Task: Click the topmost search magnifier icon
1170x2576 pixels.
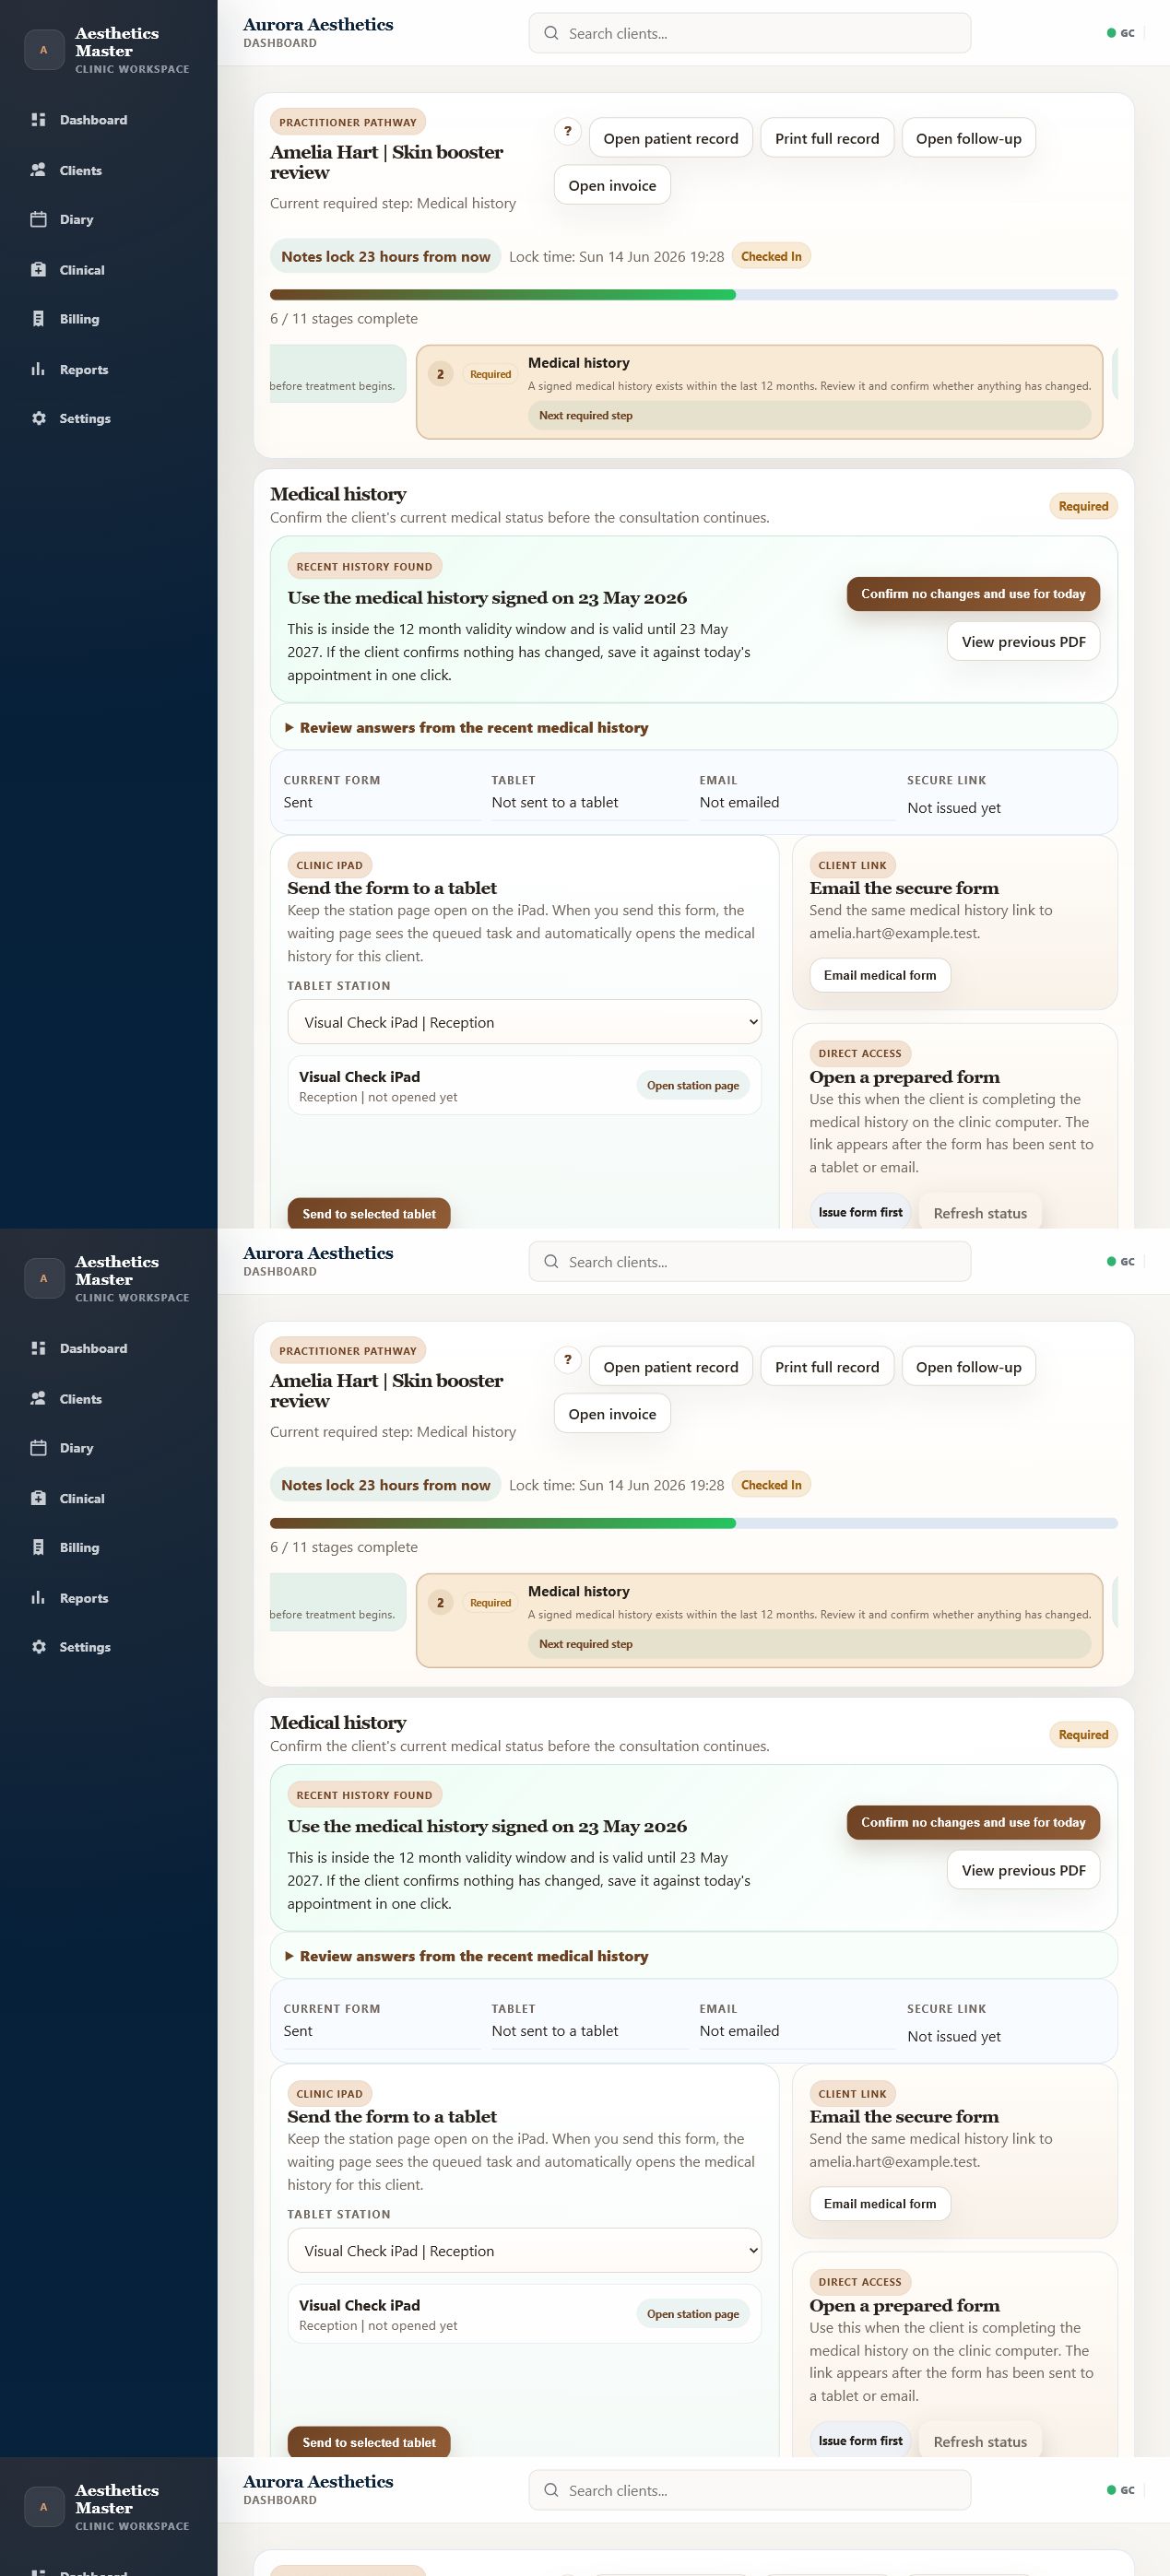Action: click(x=551, y=33)
